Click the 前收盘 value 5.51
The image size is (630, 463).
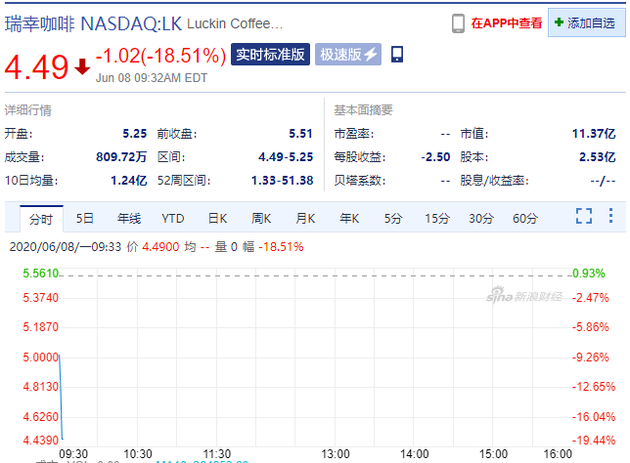pos(301,133)
